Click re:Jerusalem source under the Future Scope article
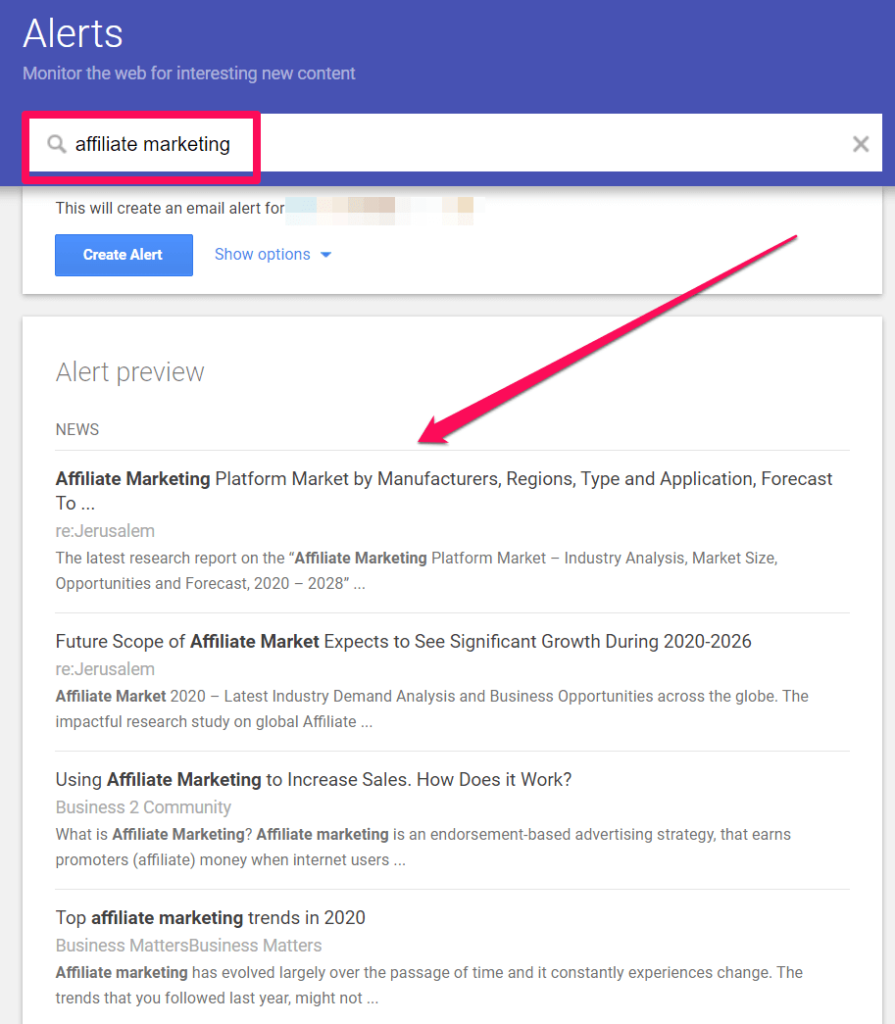The image size is (895, 1024). point(105,669)
